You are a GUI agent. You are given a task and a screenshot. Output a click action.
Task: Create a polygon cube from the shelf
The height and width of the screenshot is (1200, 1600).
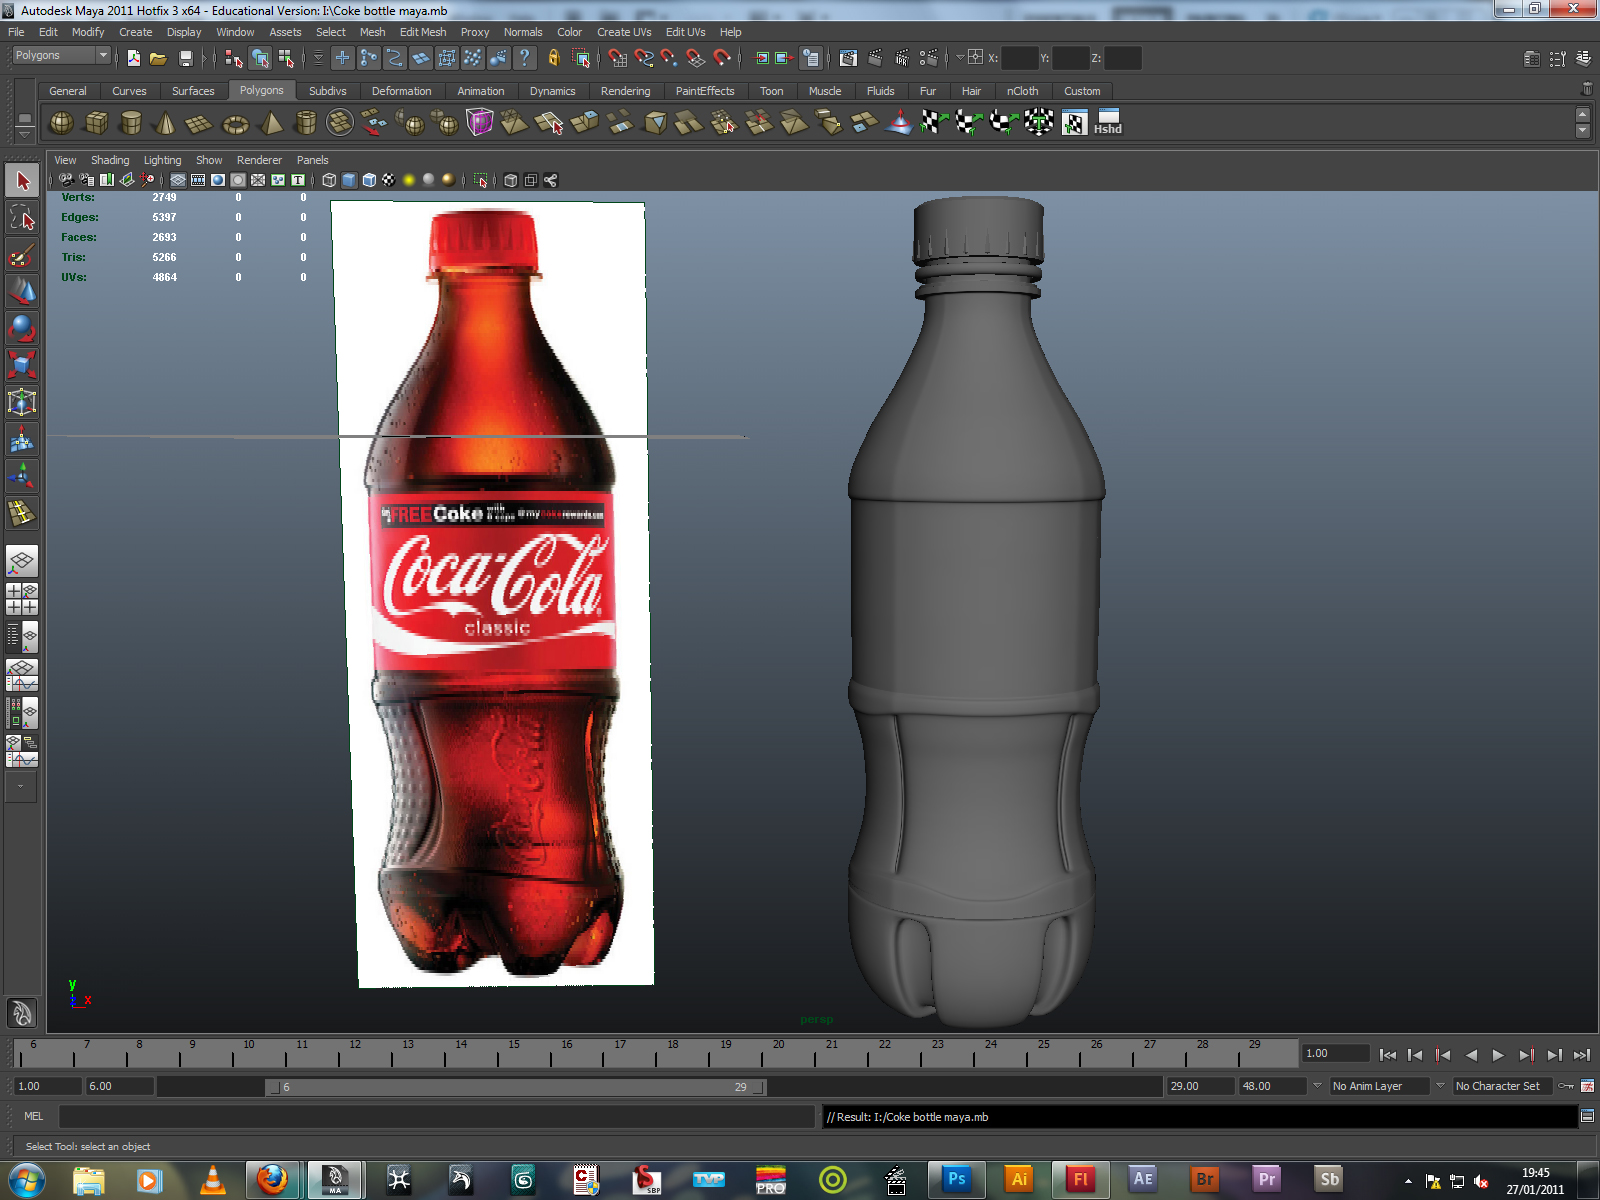[97, 123]
